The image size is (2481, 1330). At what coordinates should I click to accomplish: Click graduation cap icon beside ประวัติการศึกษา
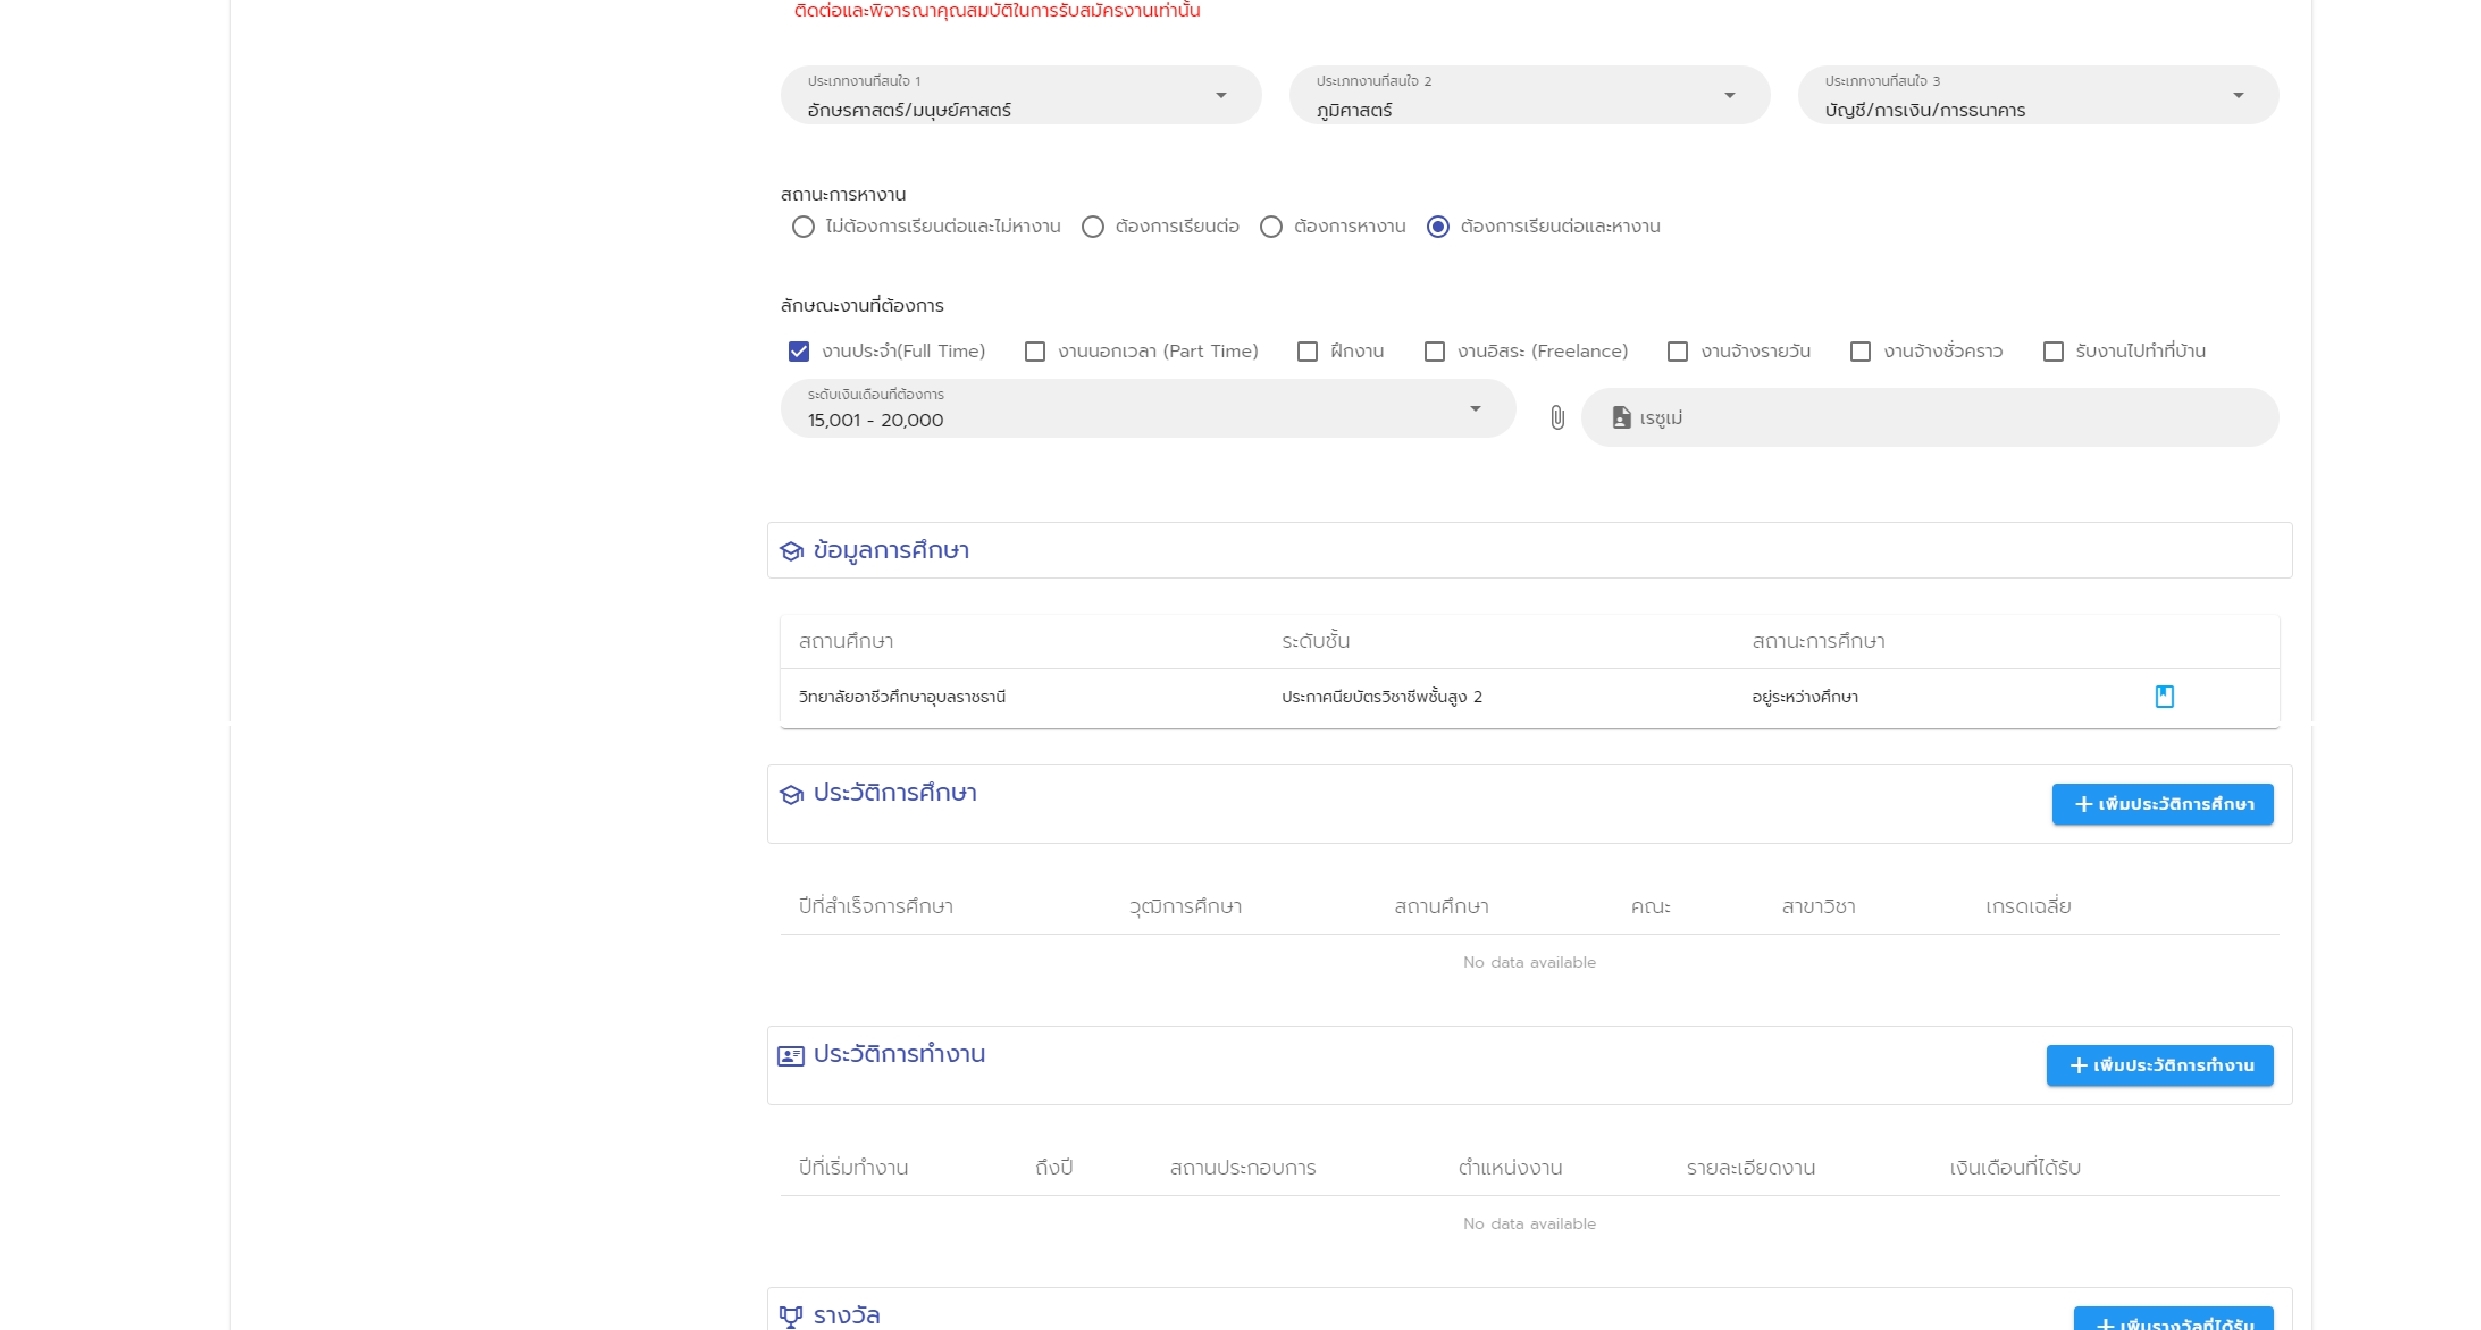(792, 794)
